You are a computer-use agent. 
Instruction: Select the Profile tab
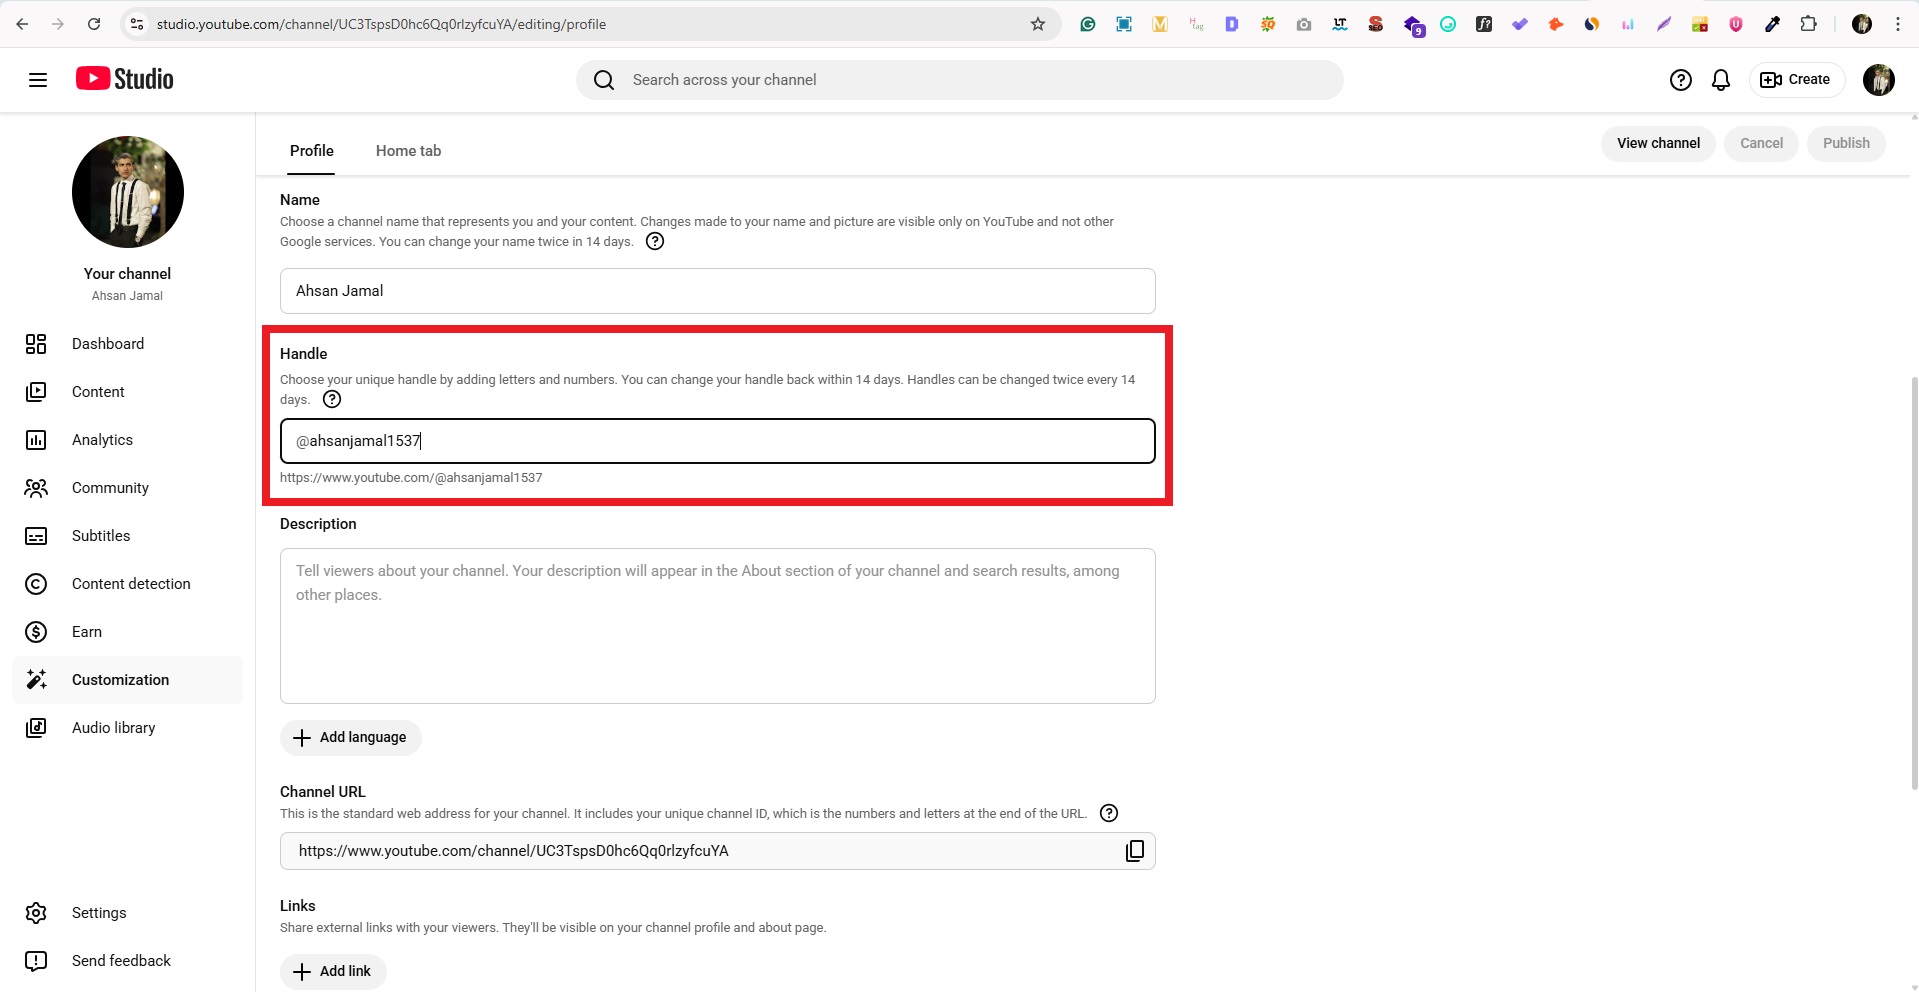311,151
